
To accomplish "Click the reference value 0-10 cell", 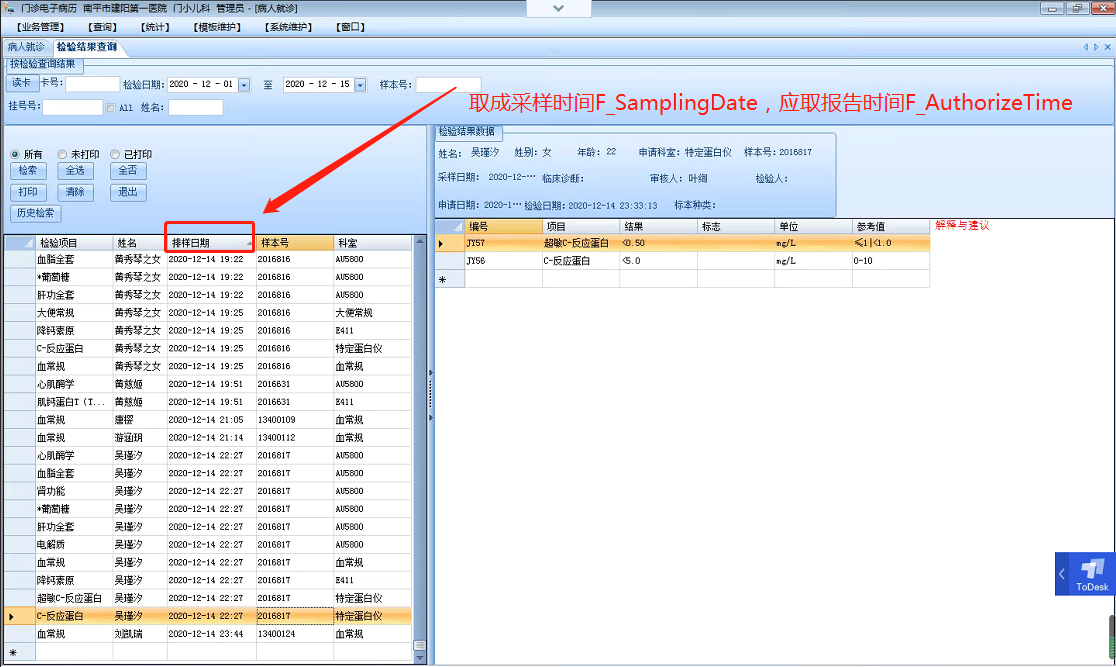I will pos(890,261).
